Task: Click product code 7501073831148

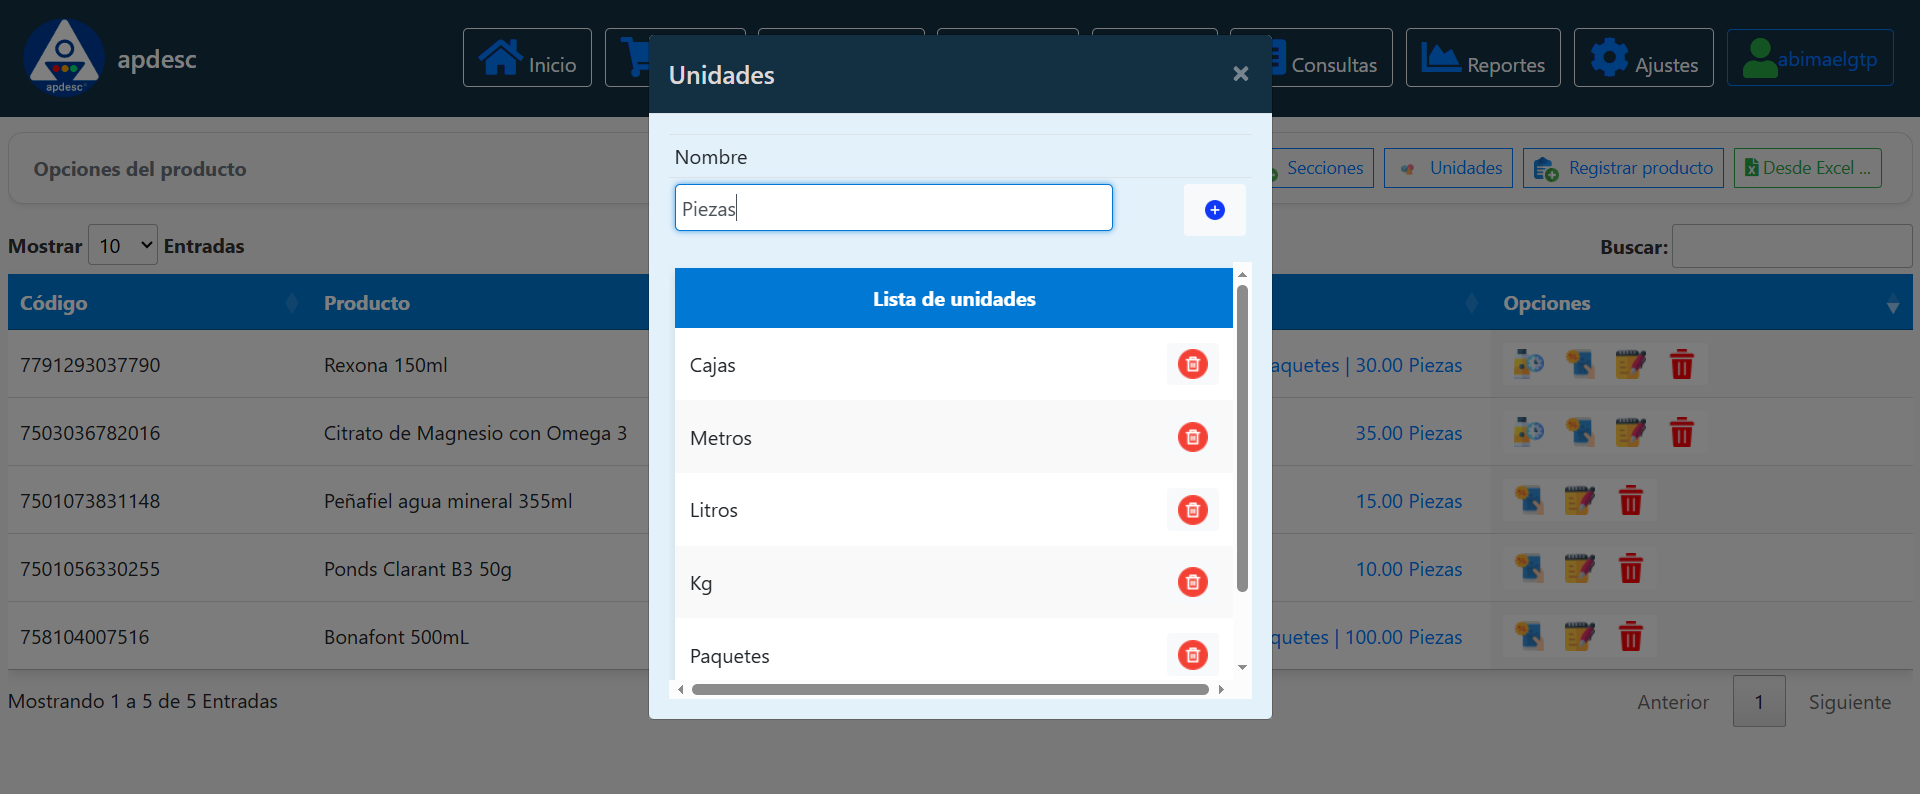Action: point(90,501)
